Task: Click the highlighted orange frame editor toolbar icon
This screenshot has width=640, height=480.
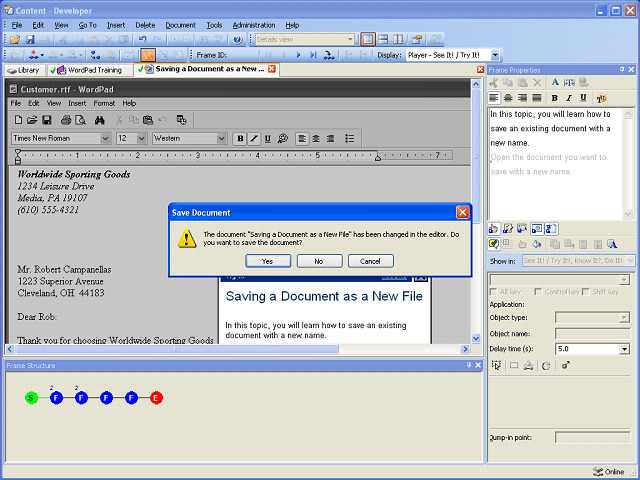Action: 148,55
